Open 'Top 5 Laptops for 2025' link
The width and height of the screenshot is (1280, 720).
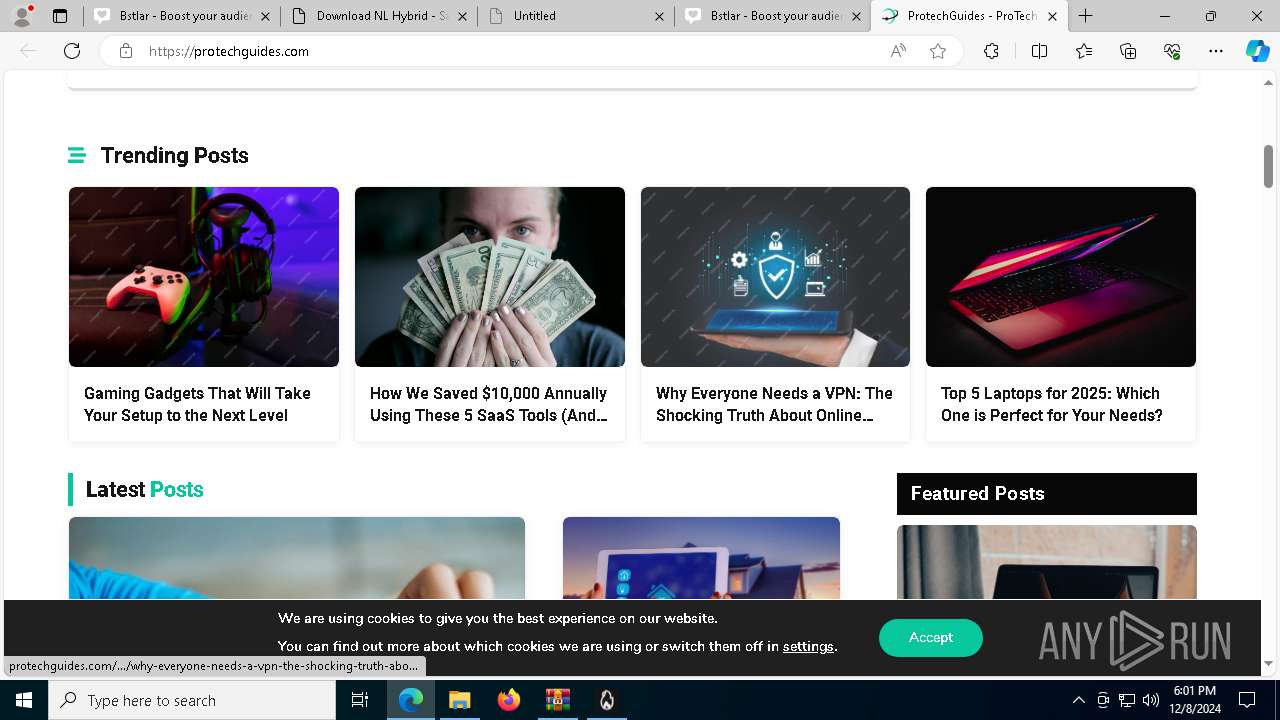(x=1052, y=404)
